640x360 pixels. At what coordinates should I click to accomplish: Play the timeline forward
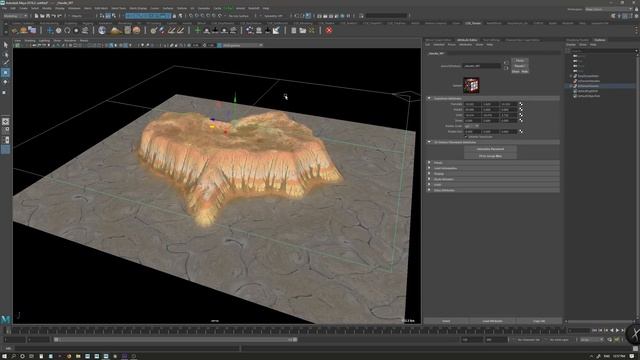pos(618,330)
